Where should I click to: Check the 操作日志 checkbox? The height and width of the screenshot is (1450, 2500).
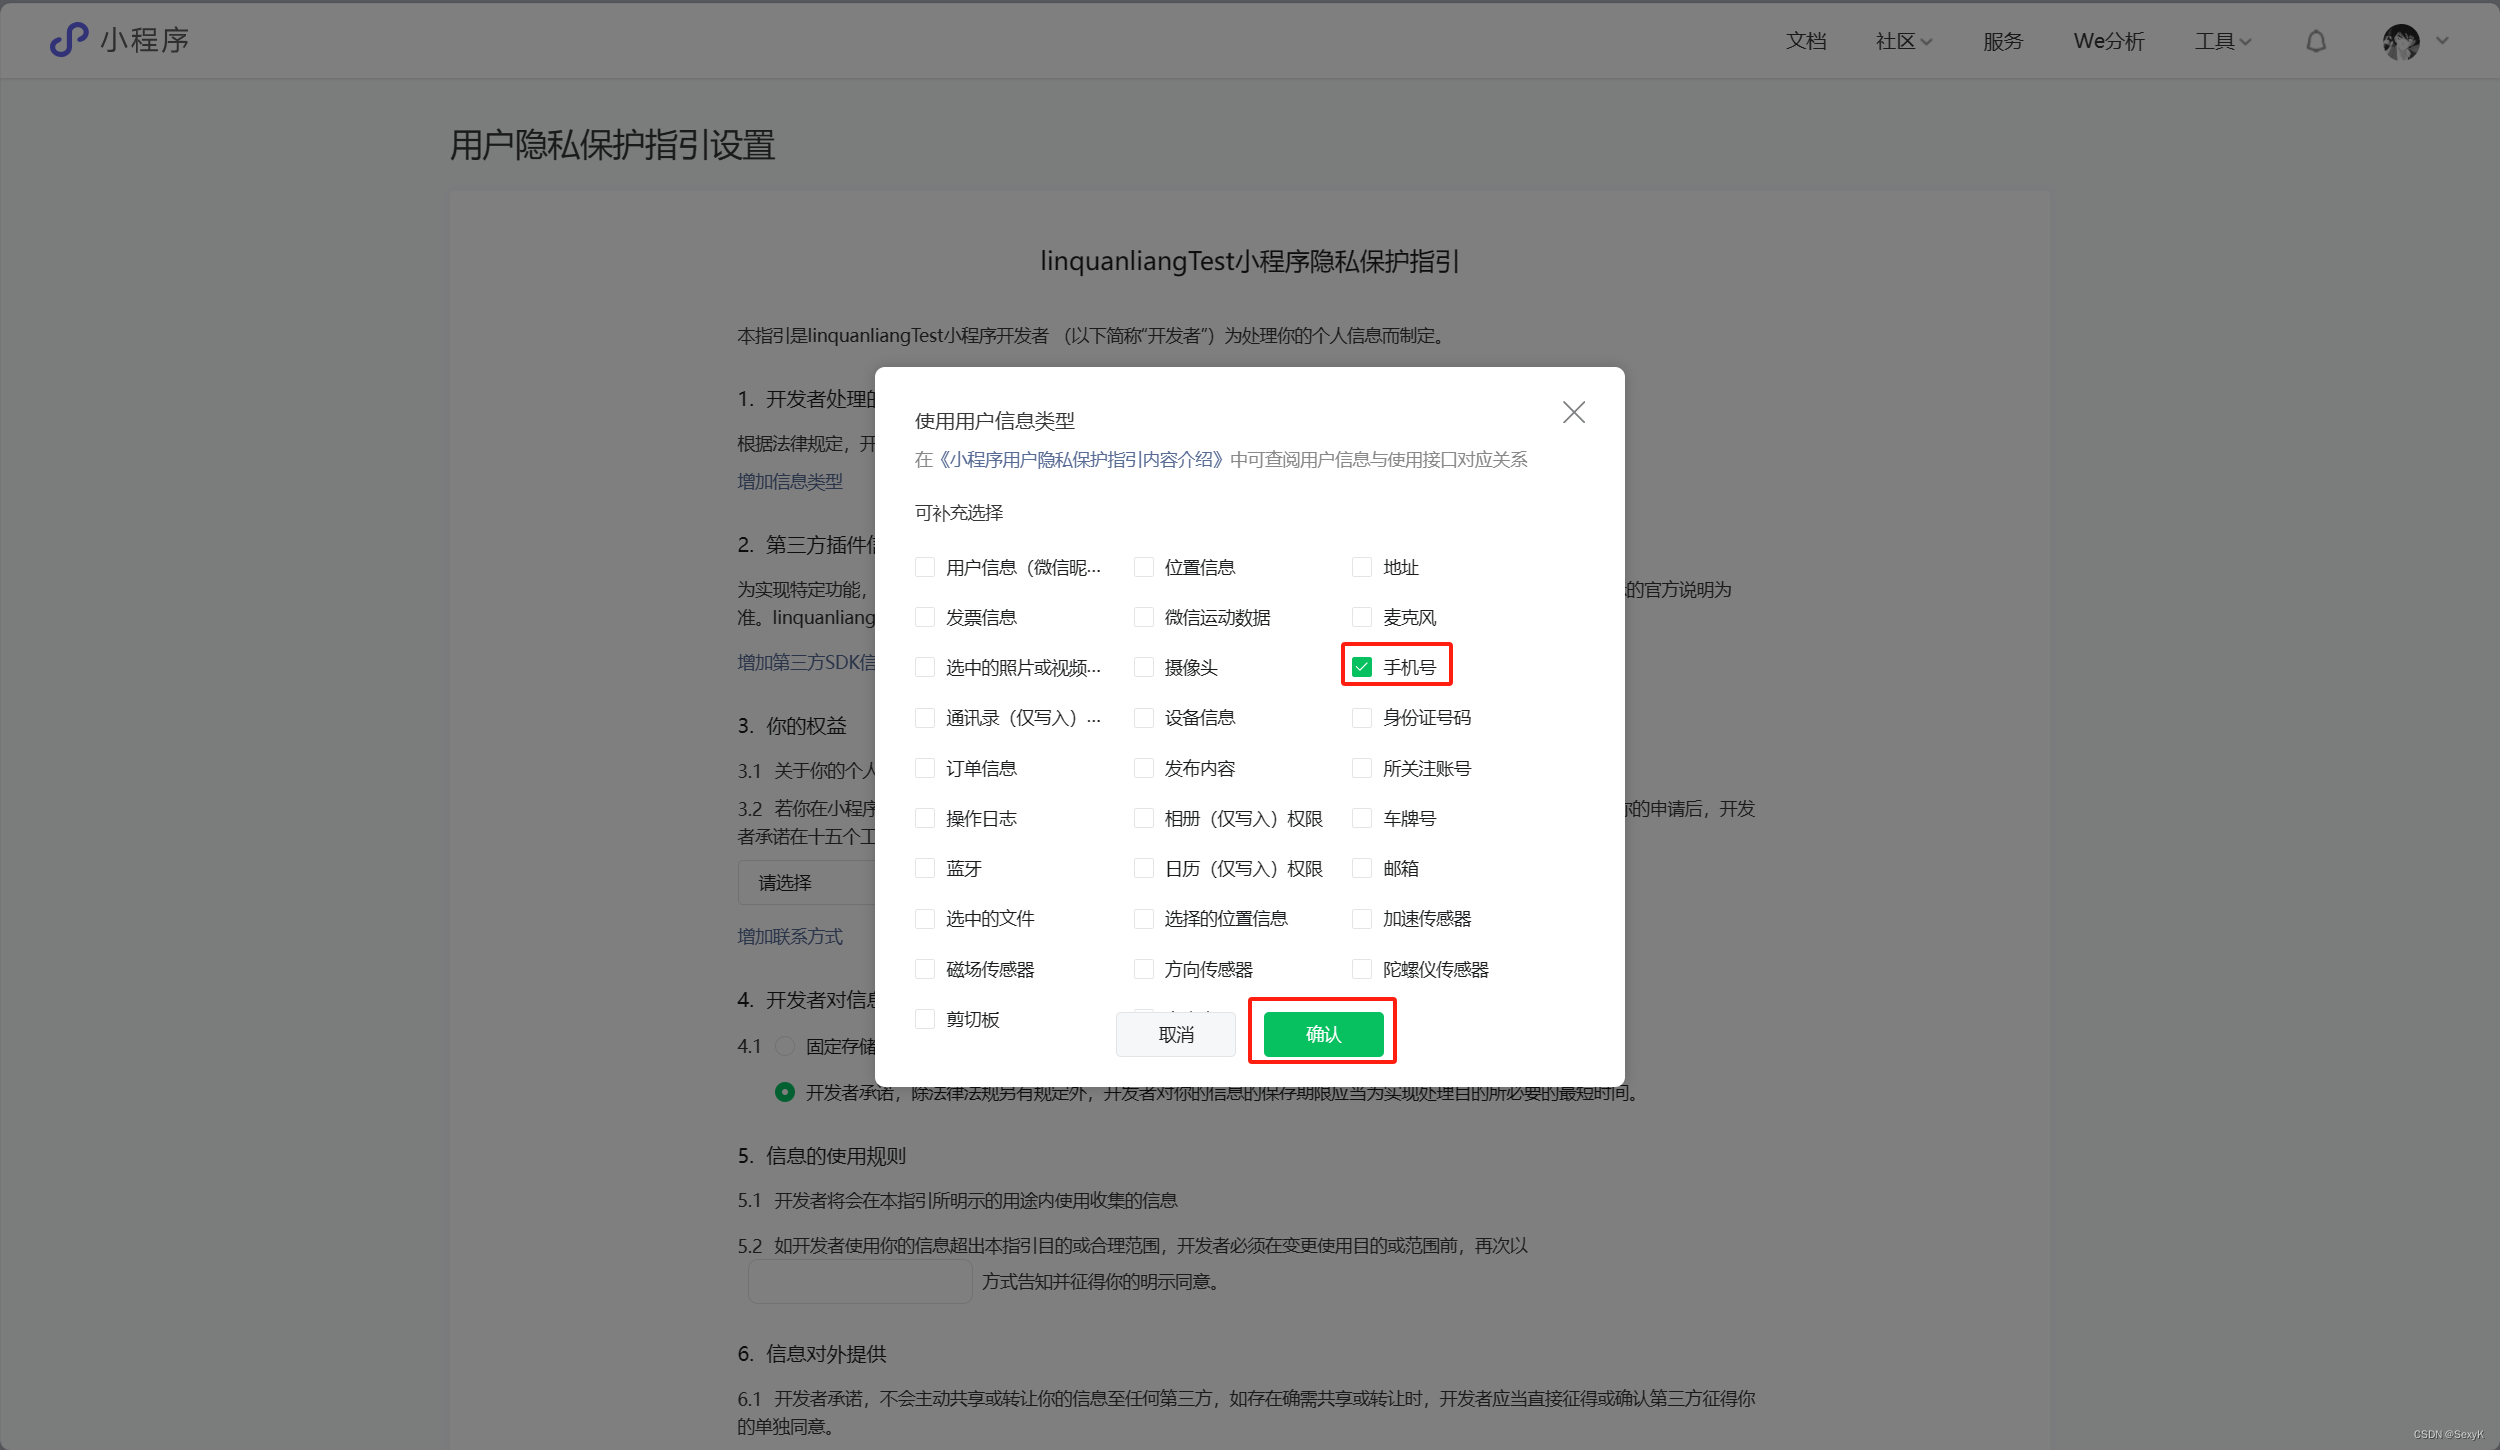coord(925,818)
